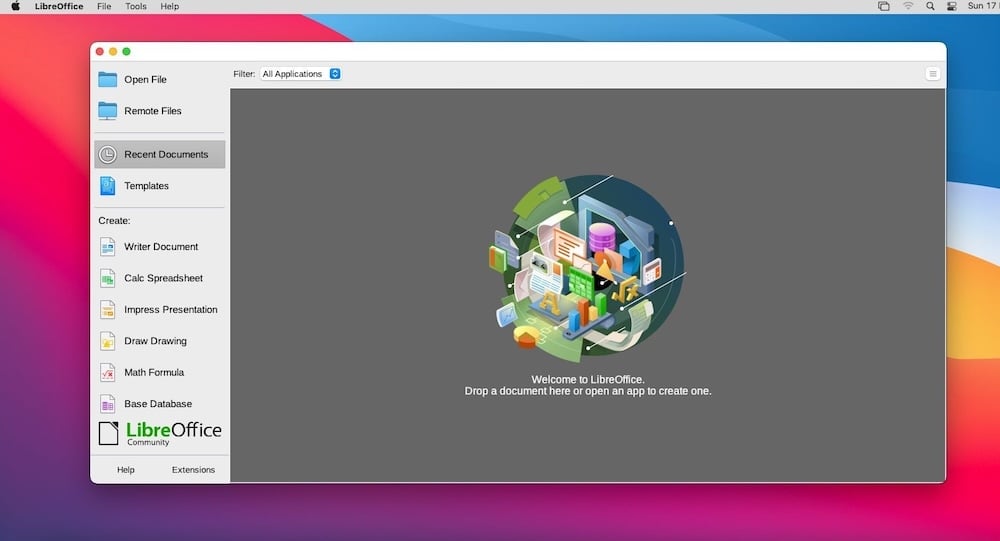Select the Recent Documents clock icon

pyautogui.click(x=107, y=154)
